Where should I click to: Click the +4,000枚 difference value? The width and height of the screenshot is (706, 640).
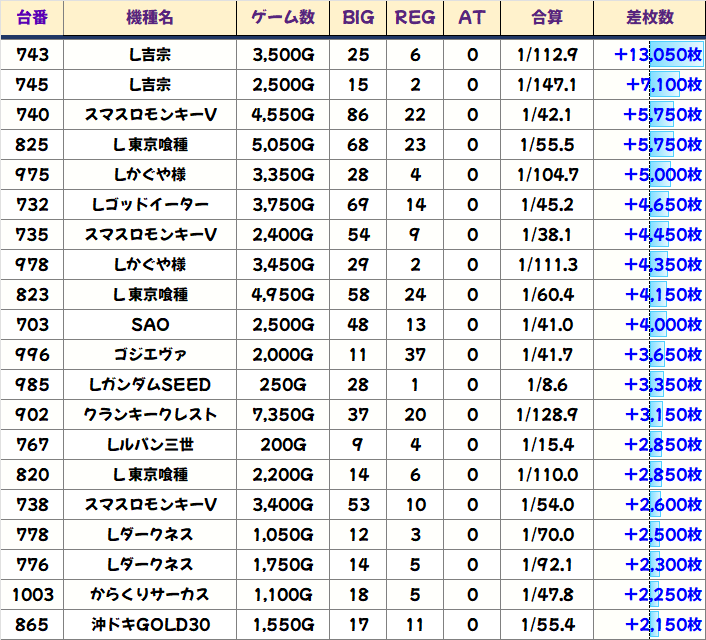664,325
